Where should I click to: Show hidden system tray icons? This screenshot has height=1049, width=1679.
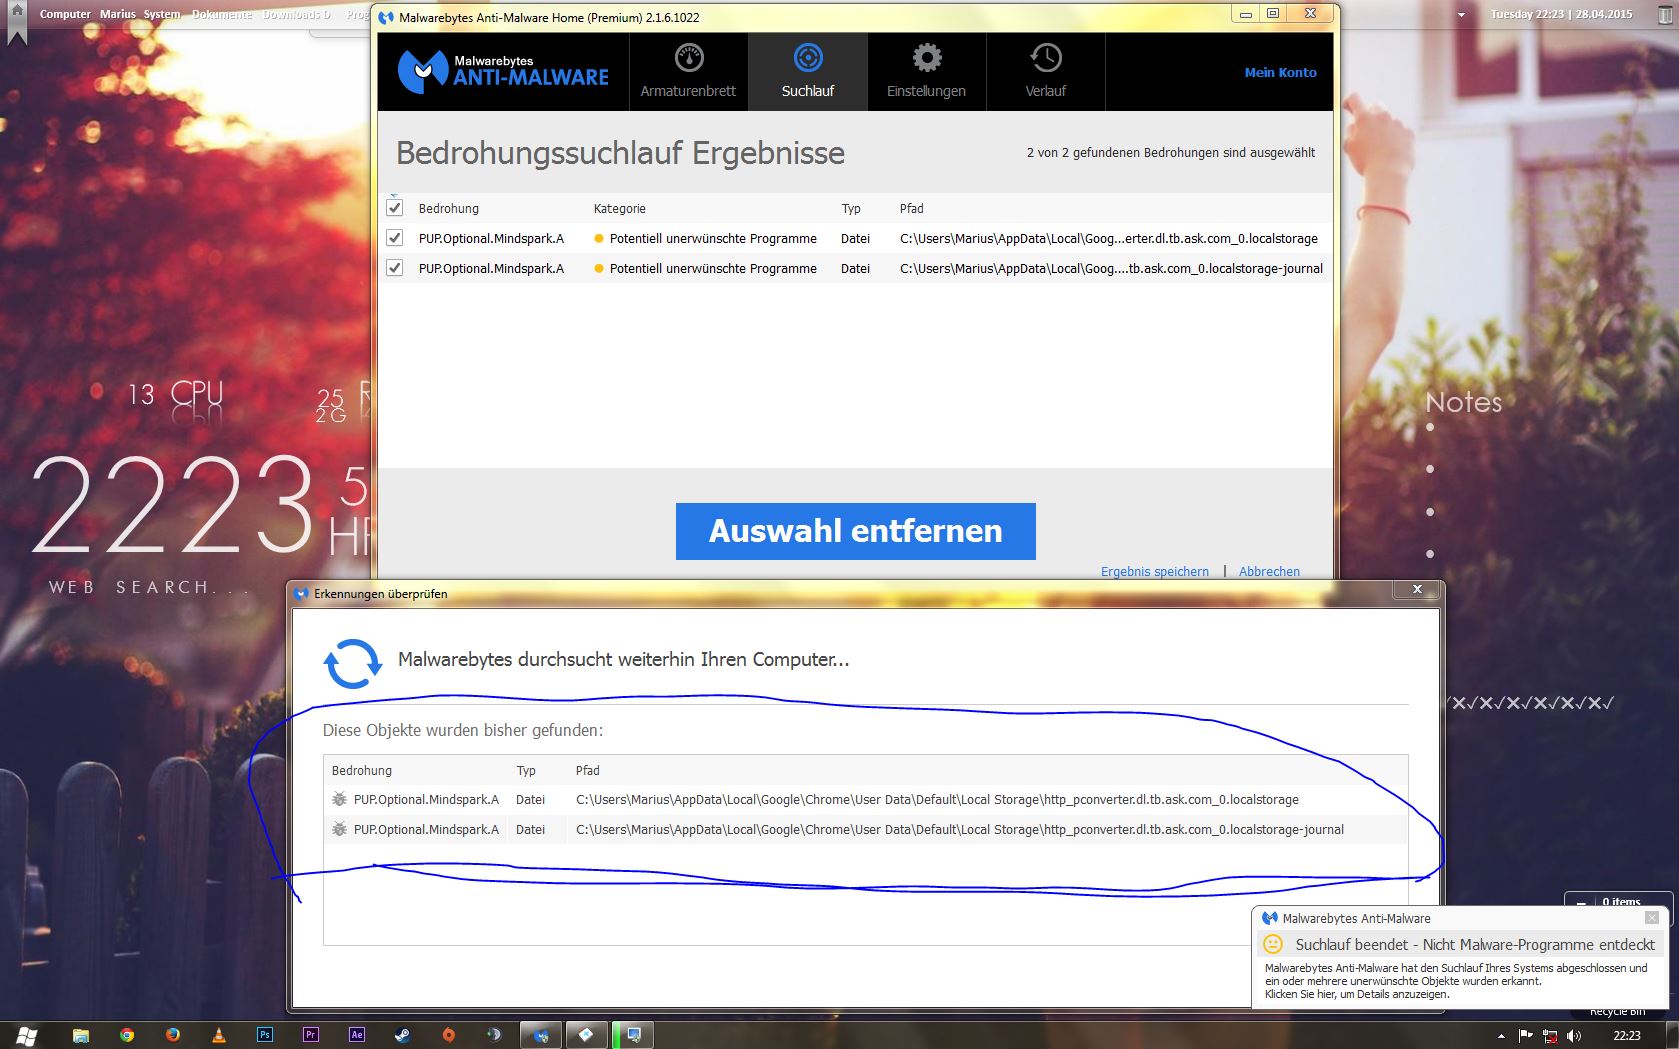point(1500,1036)
